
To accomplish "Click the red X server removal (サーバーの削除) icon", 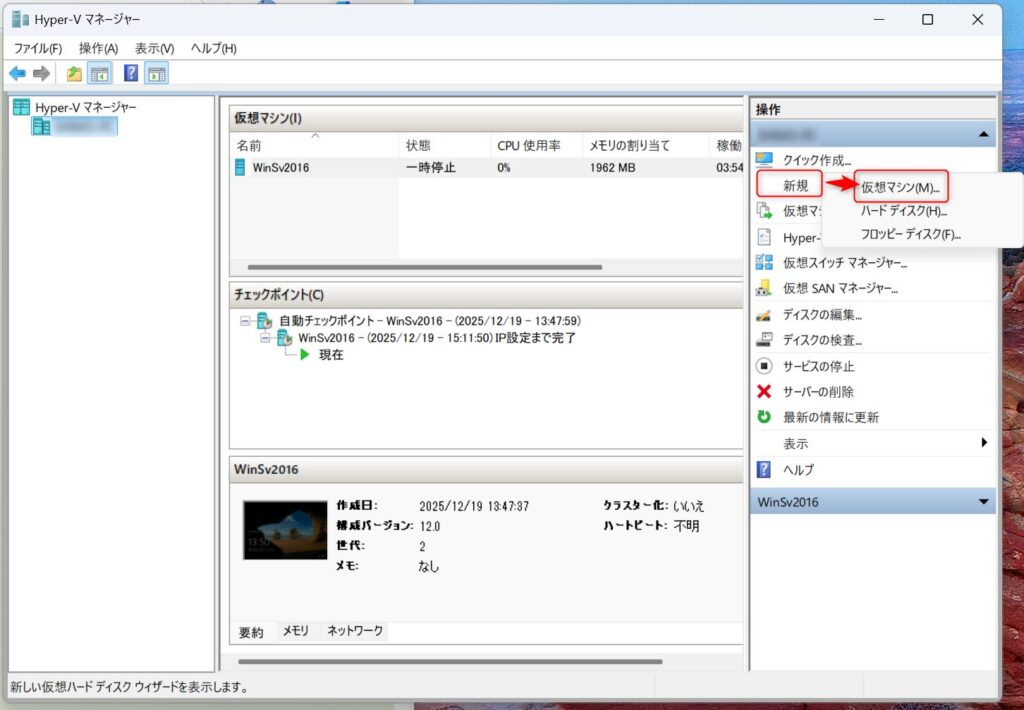I will click(x=765, y=391).
